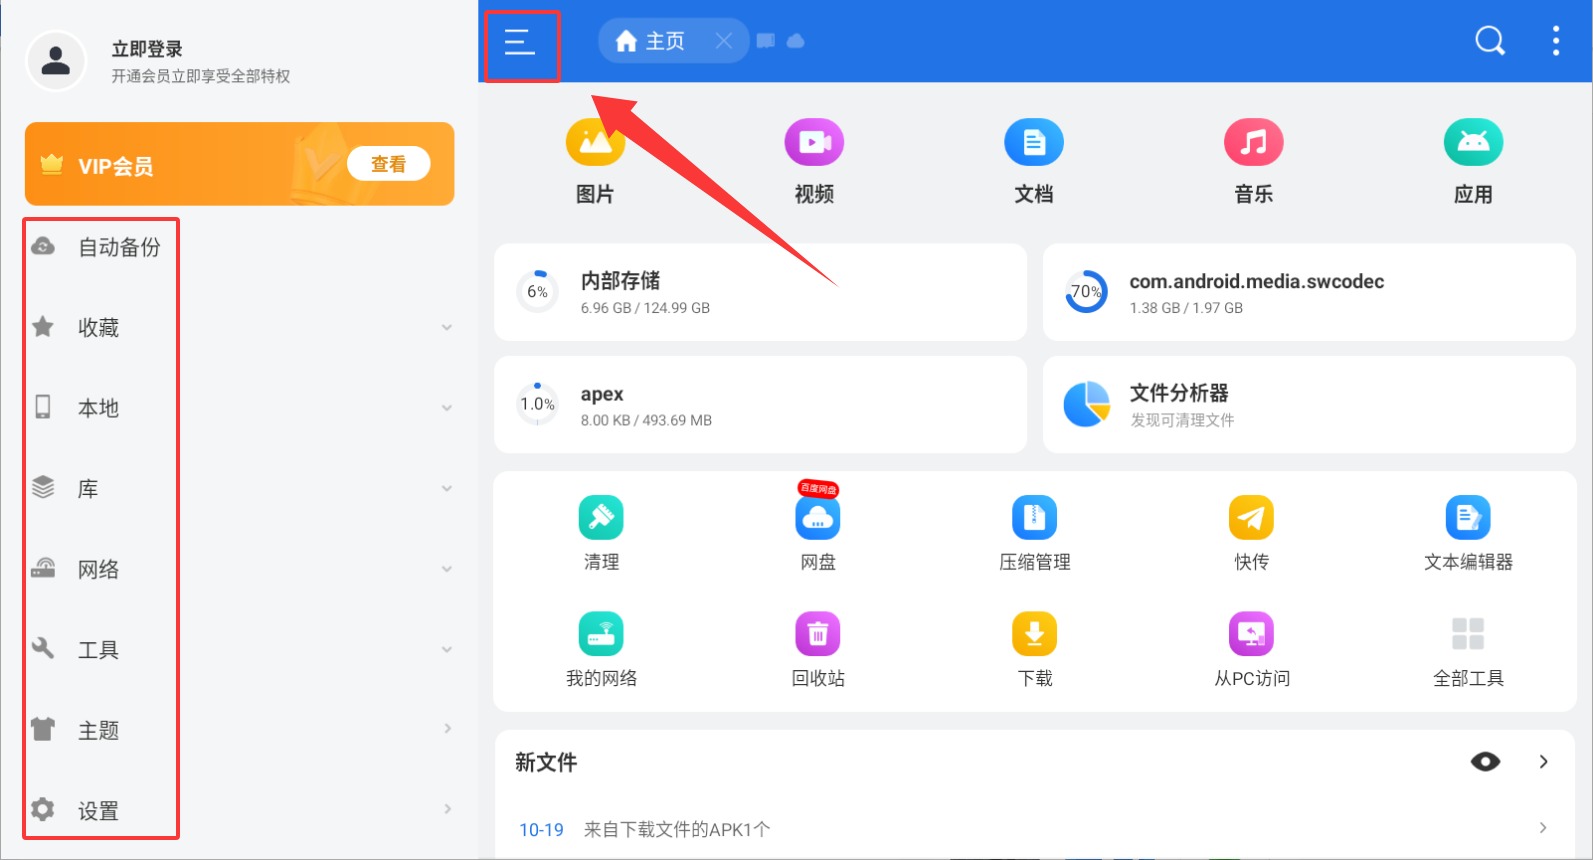The height and width of the screenshot is (860, 1593).
Task: Open the 清理 cleaner tool
Action: coord(601,519)
